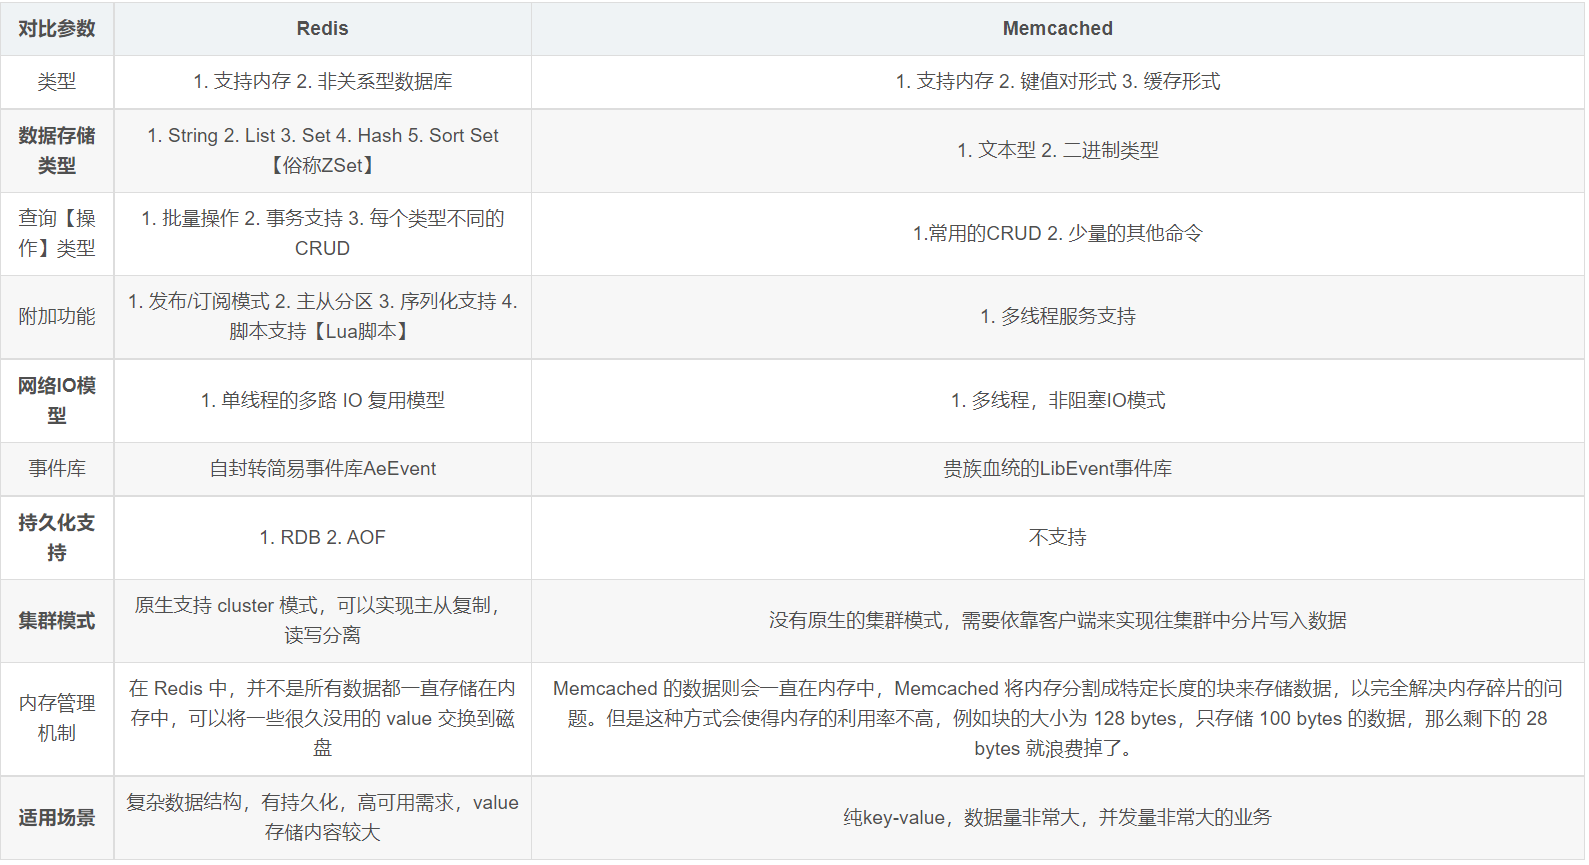Click the cell '1. 单线程的多路 IO 复用模型'
The width and height of the screenshot is (1589, 865).
pos(322,401)
